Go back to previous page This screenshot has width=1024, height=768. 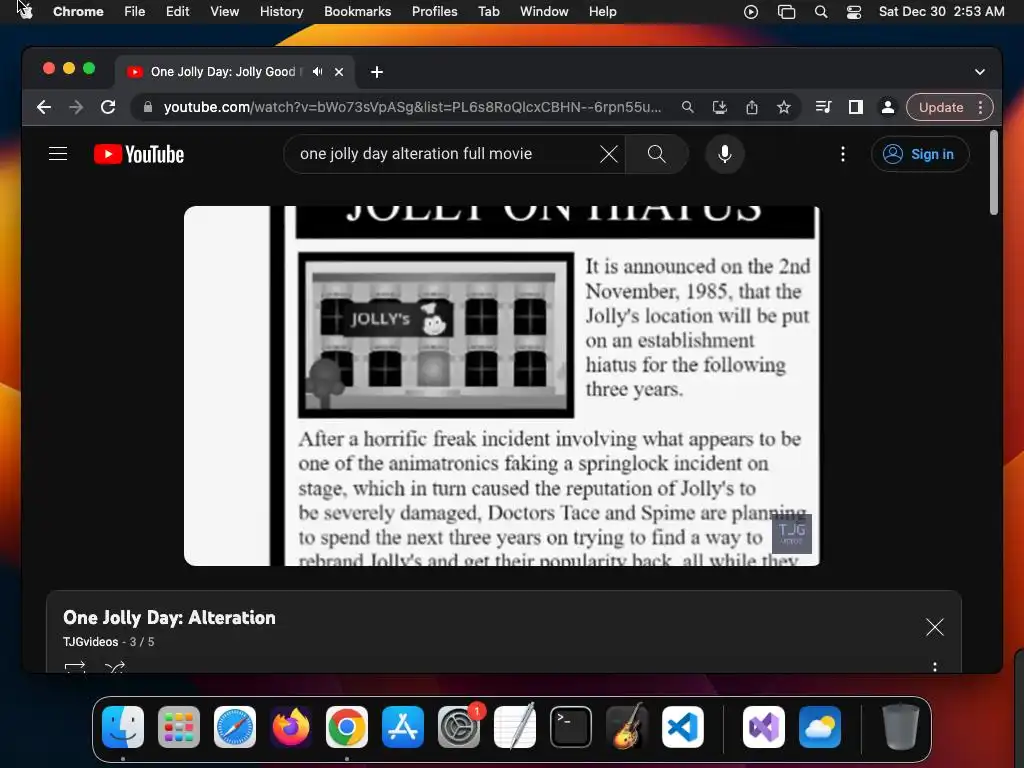click(44, 107)
